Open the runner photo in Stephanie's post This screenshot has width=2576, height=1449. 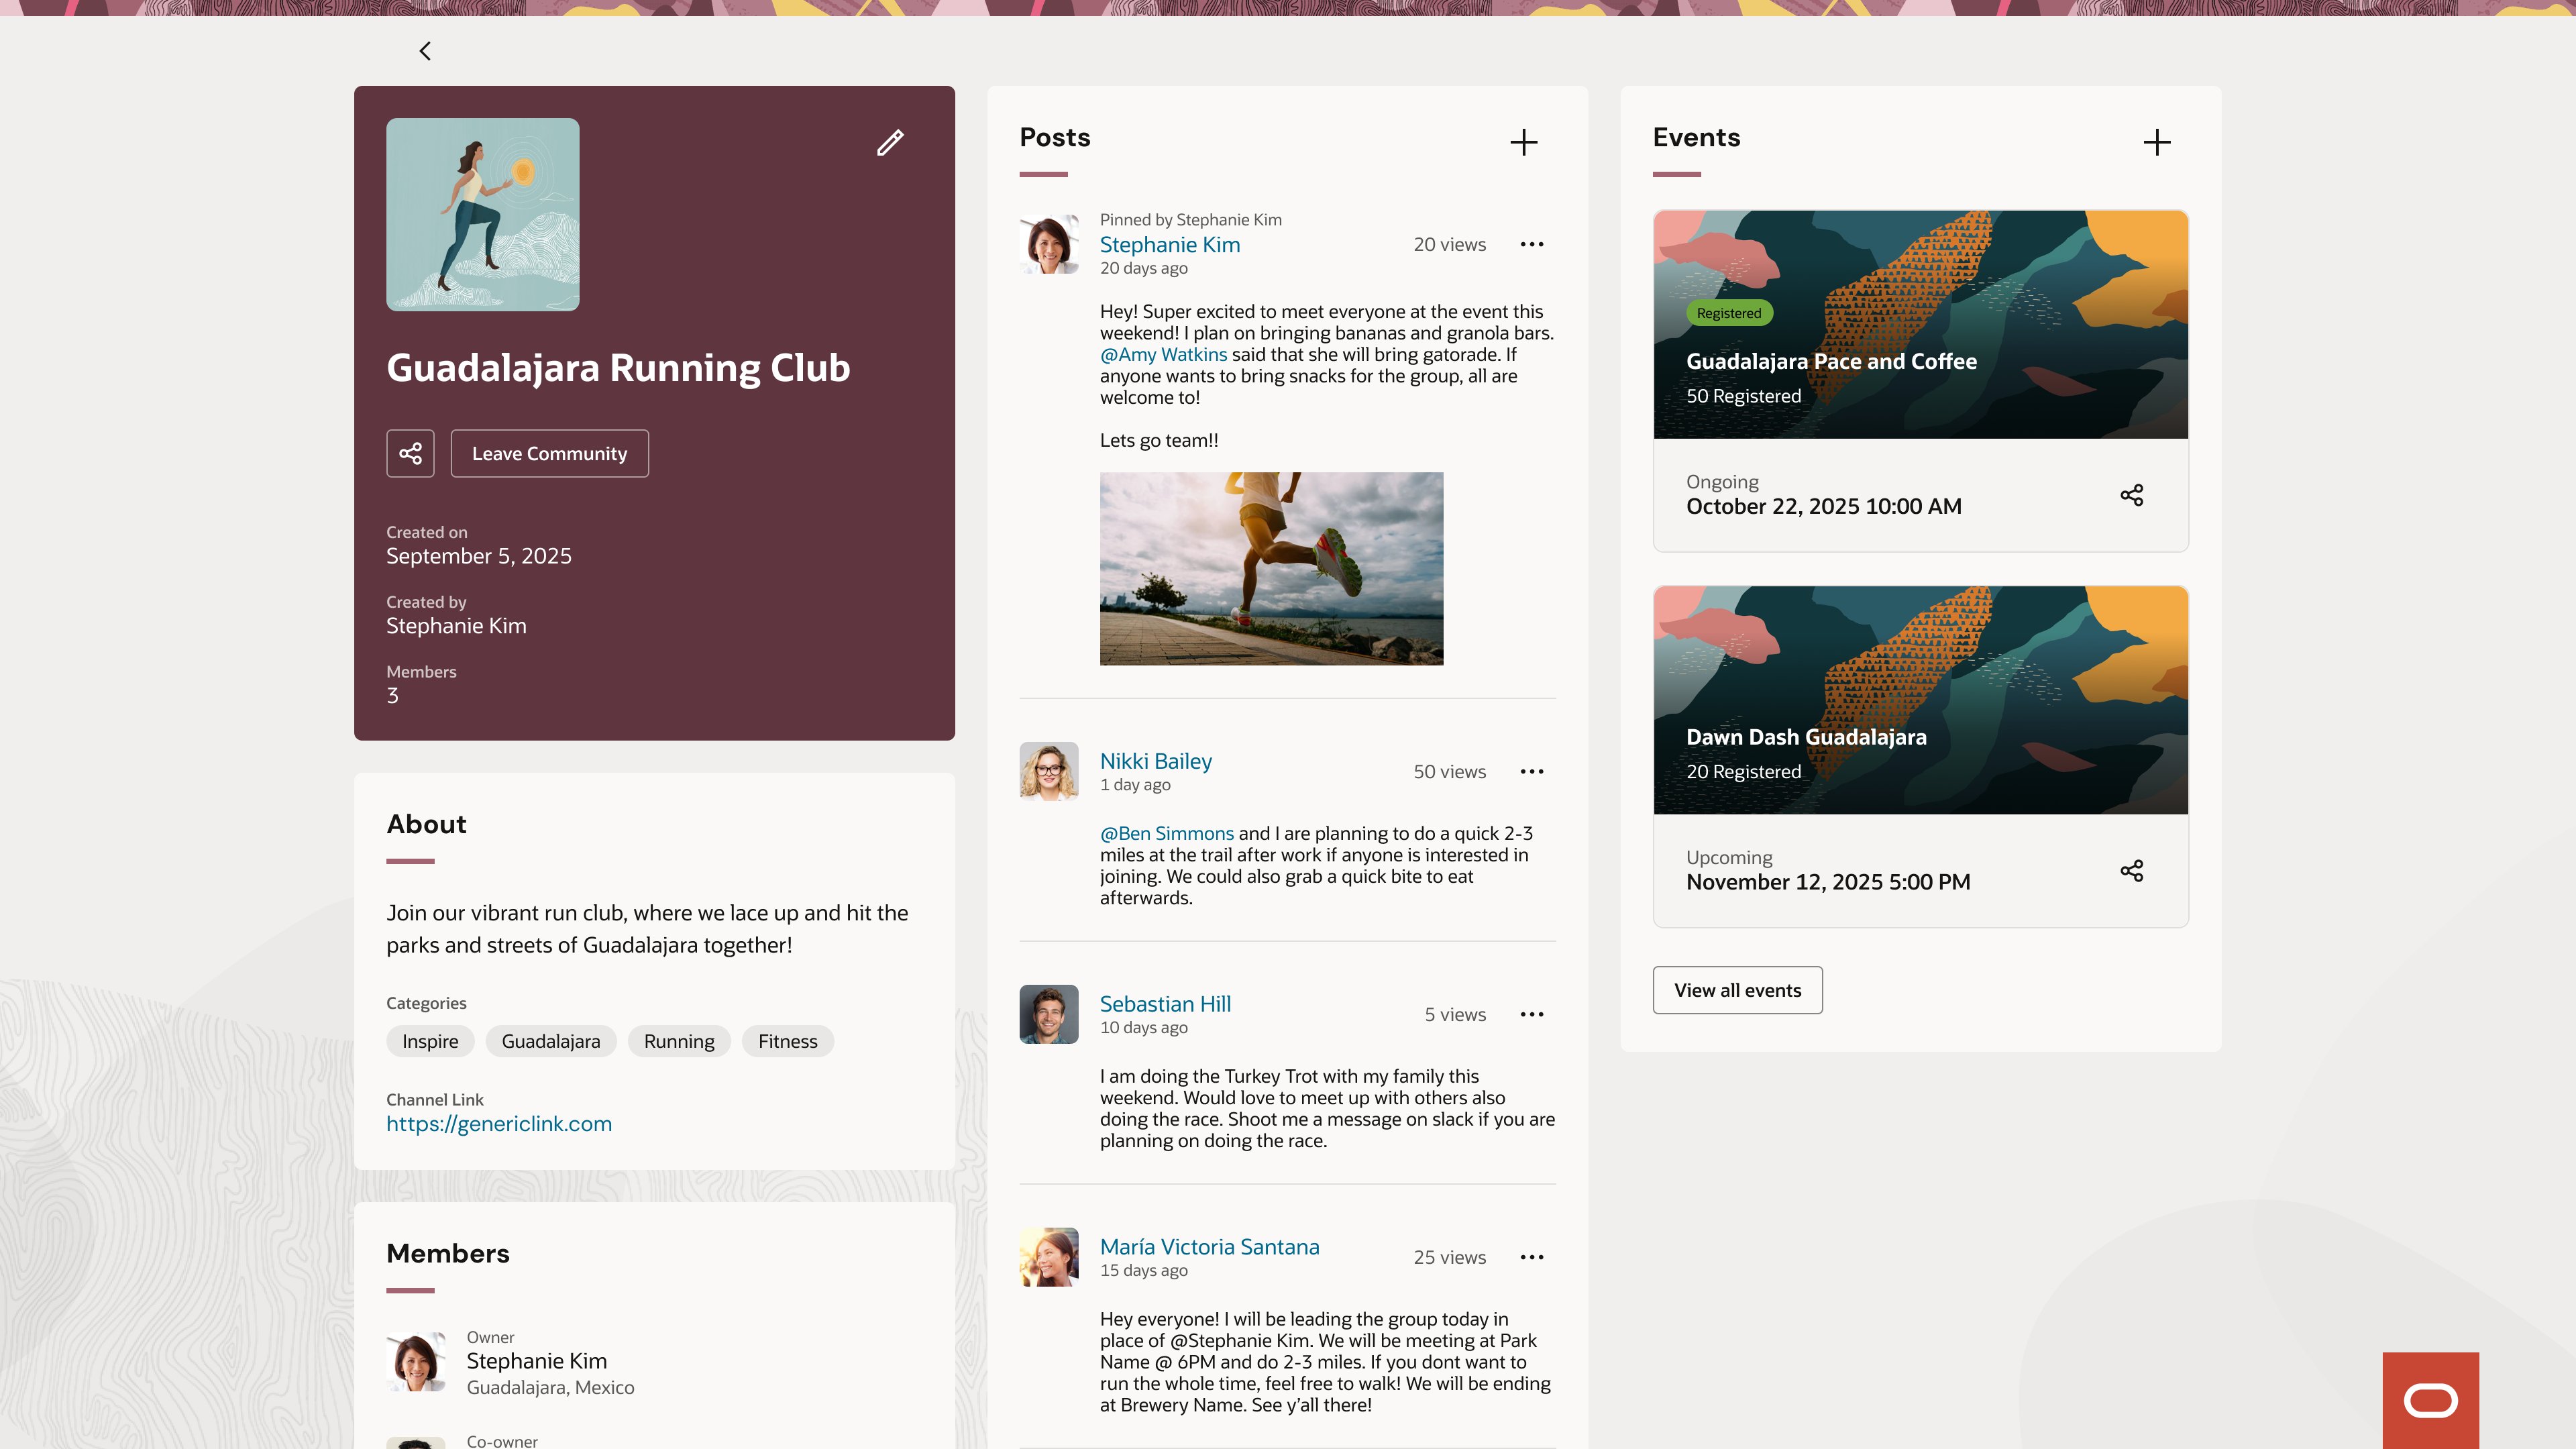click(1271, 569)
